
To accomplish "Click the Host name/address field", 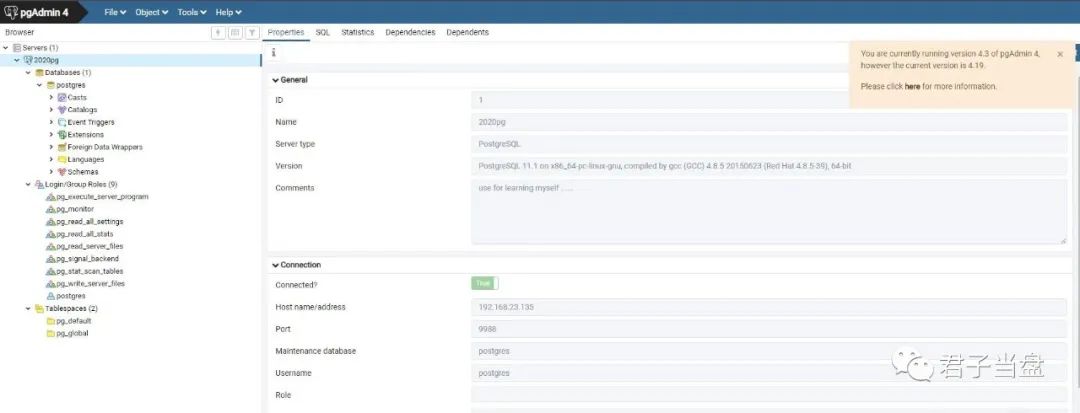I will pos(769,307).
